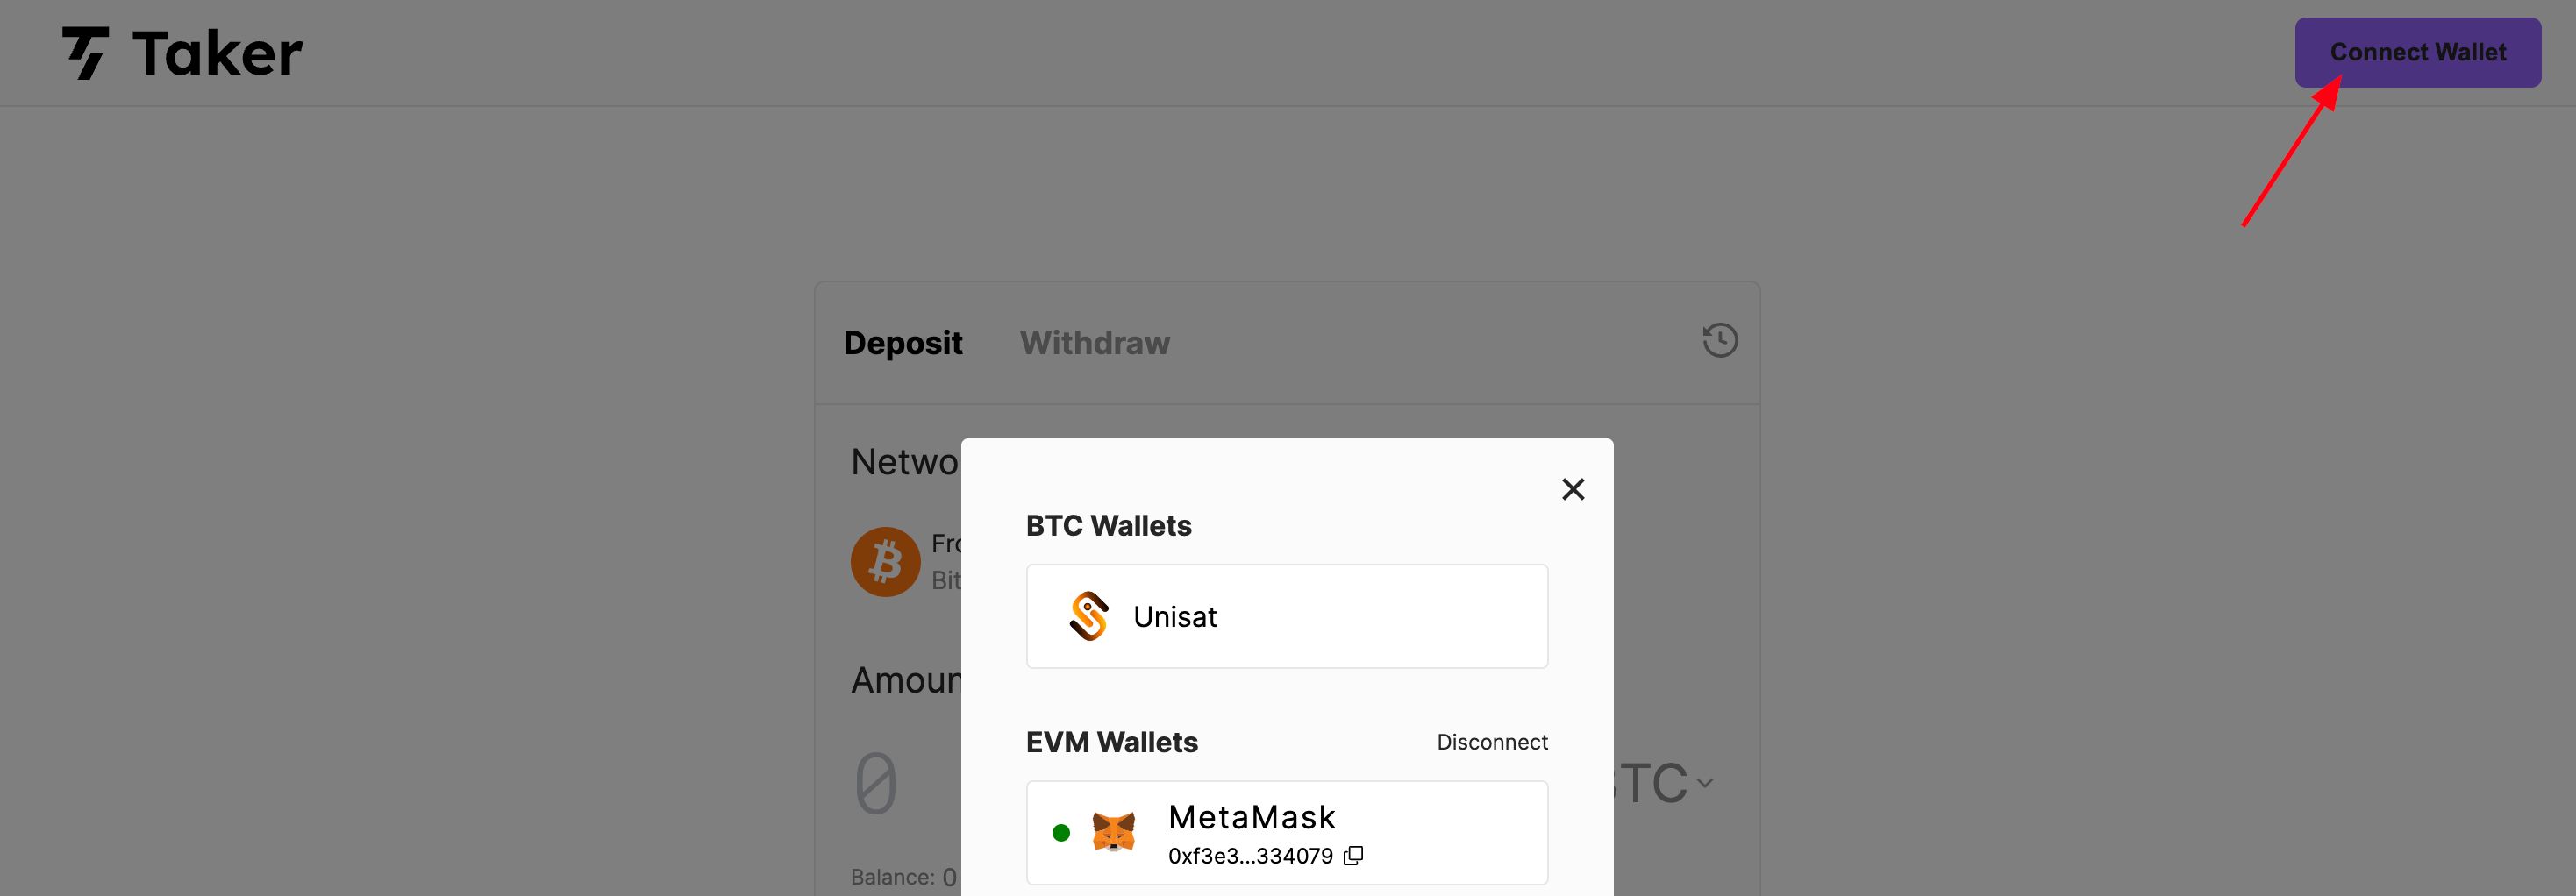The image size is (2576, 896).
Task: Click the Connect Wallet button
Action: point(2417,52)
